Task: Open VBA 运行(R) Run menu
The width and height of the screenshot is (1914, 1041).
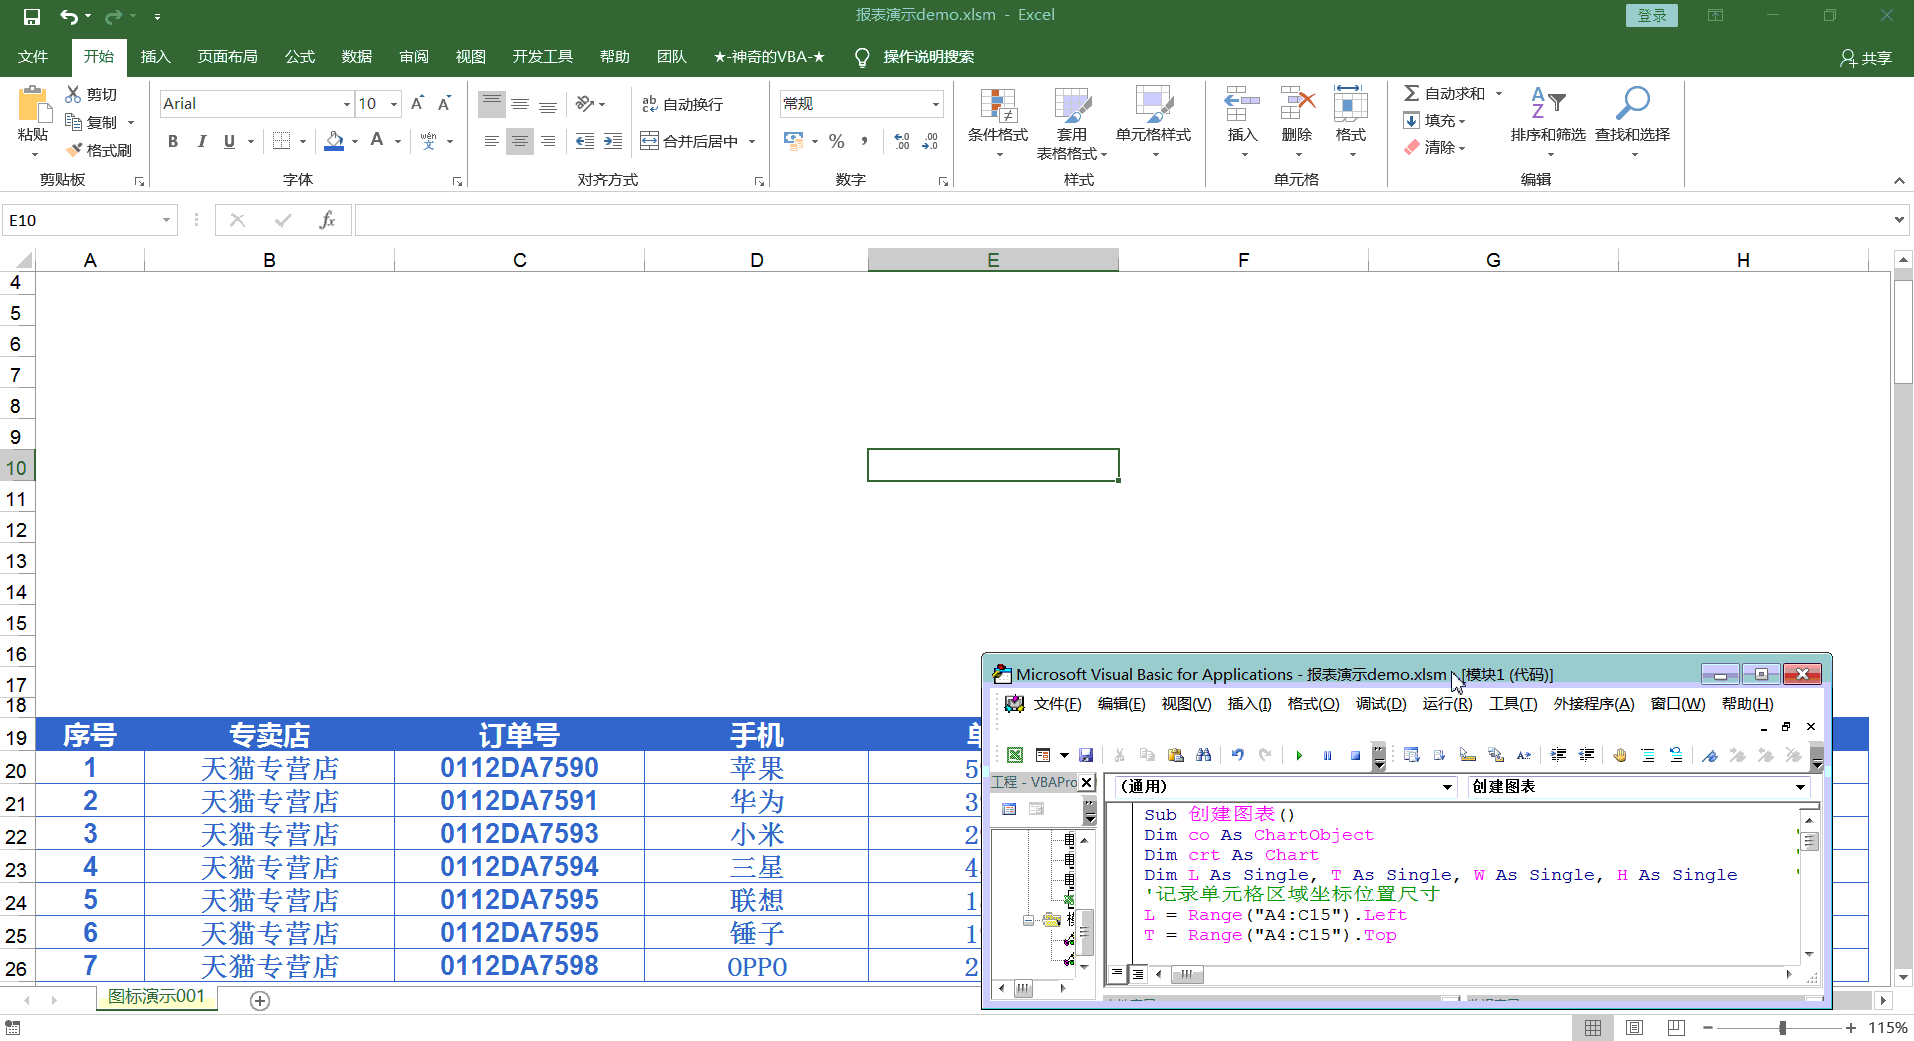Action: click(x=1447, y=703)
